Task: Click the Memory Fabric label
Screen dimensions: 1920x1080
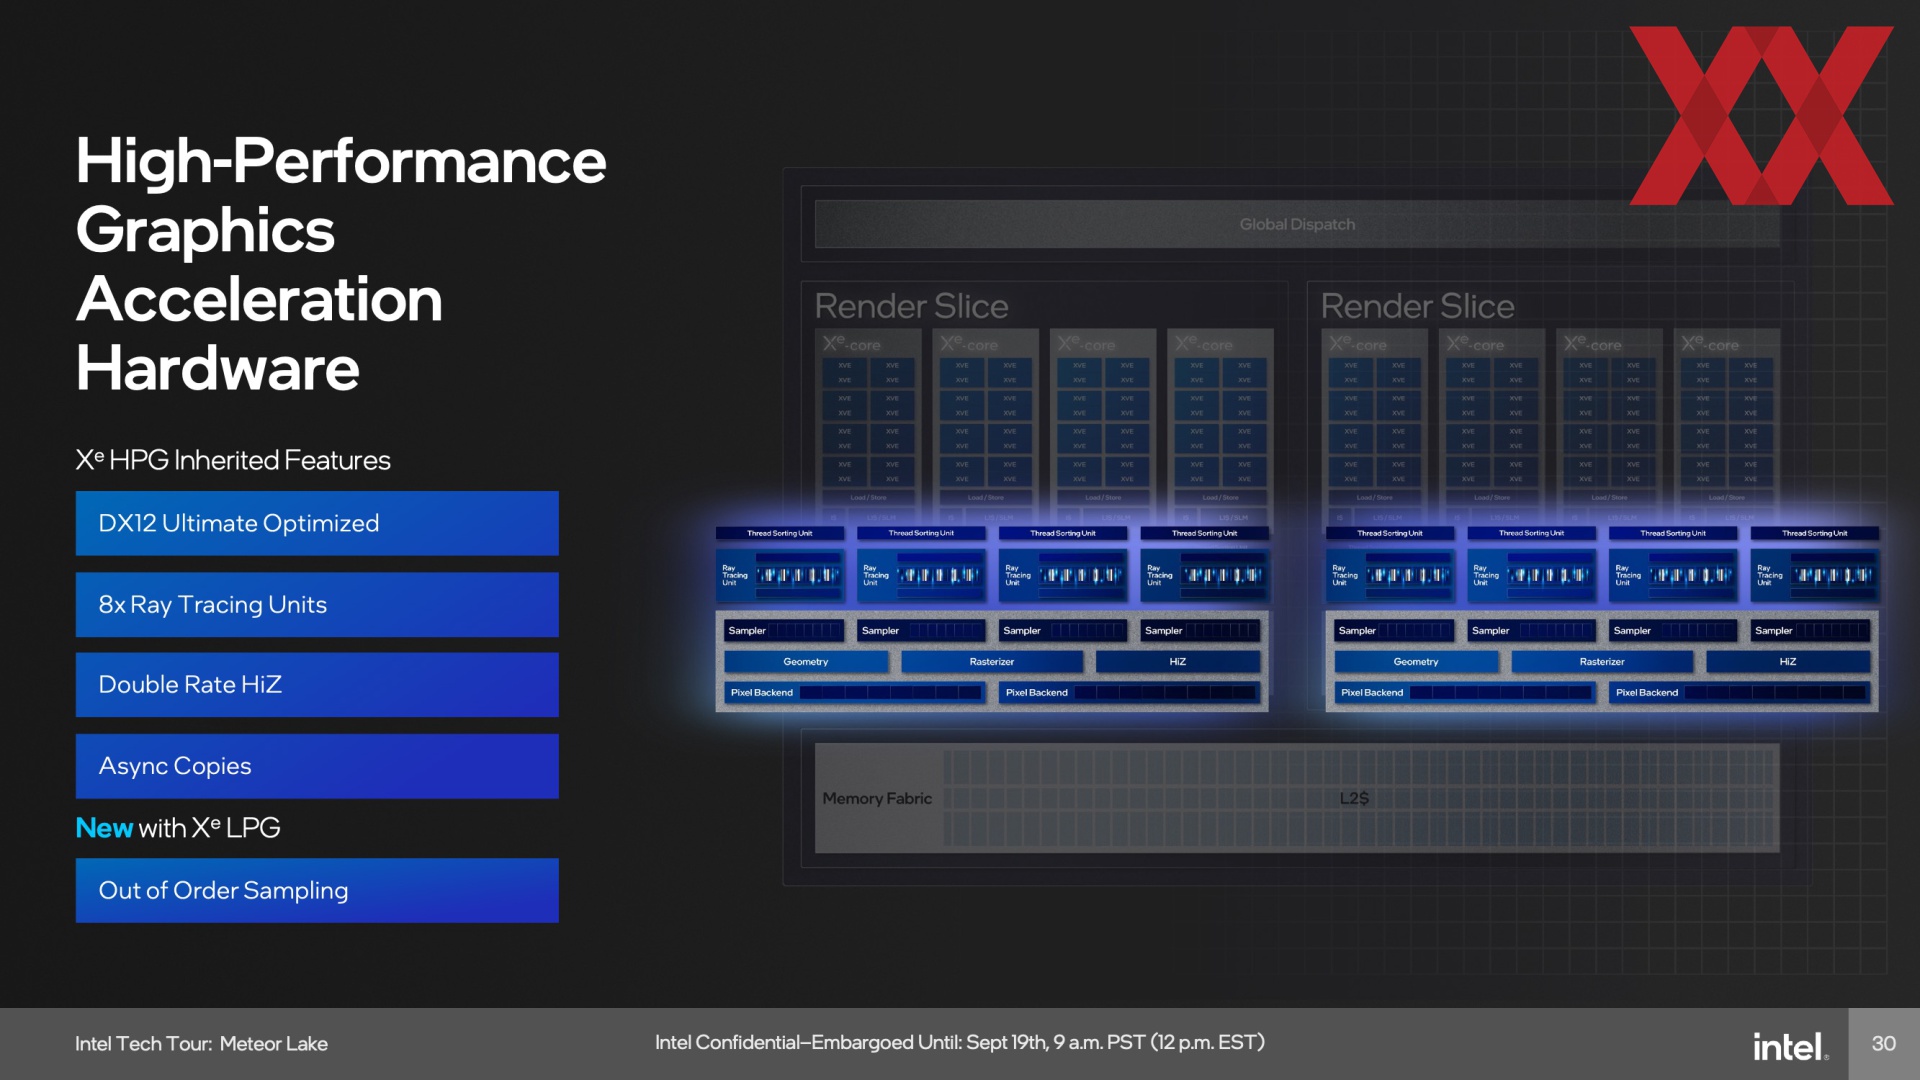Action: [x=877, y=798]
